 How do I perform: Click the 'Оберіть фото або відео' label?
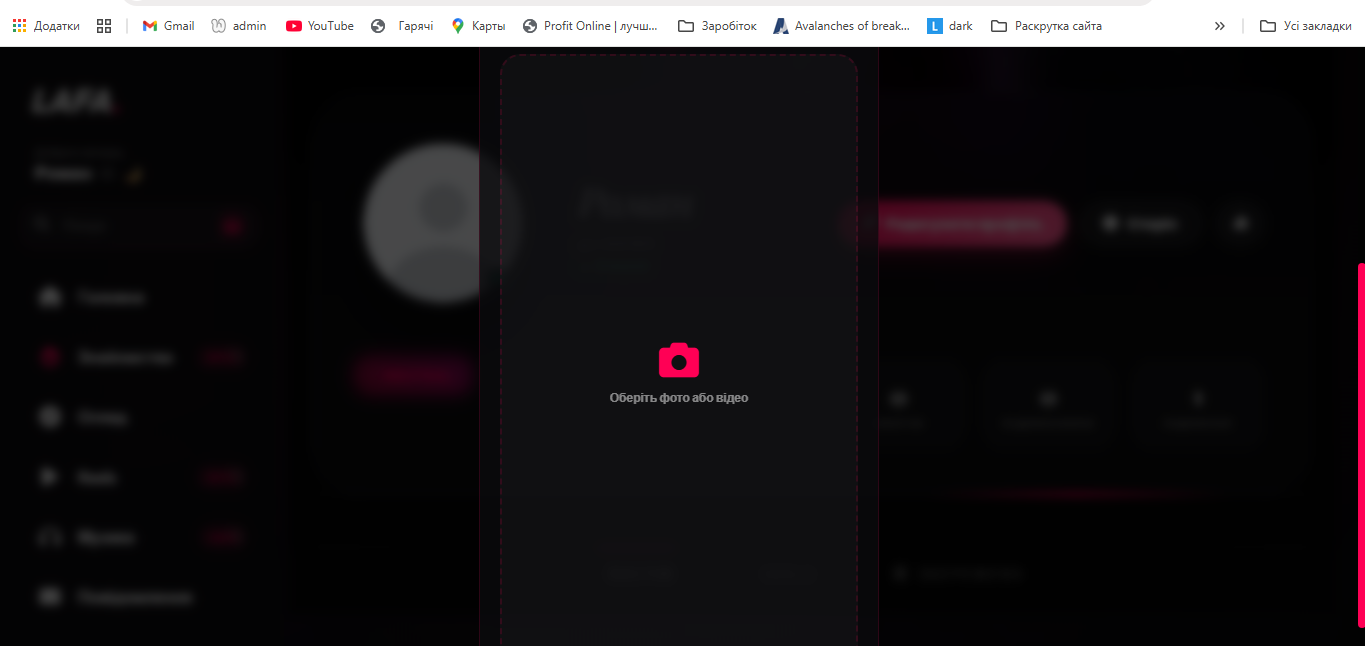(x=679, y=398)
